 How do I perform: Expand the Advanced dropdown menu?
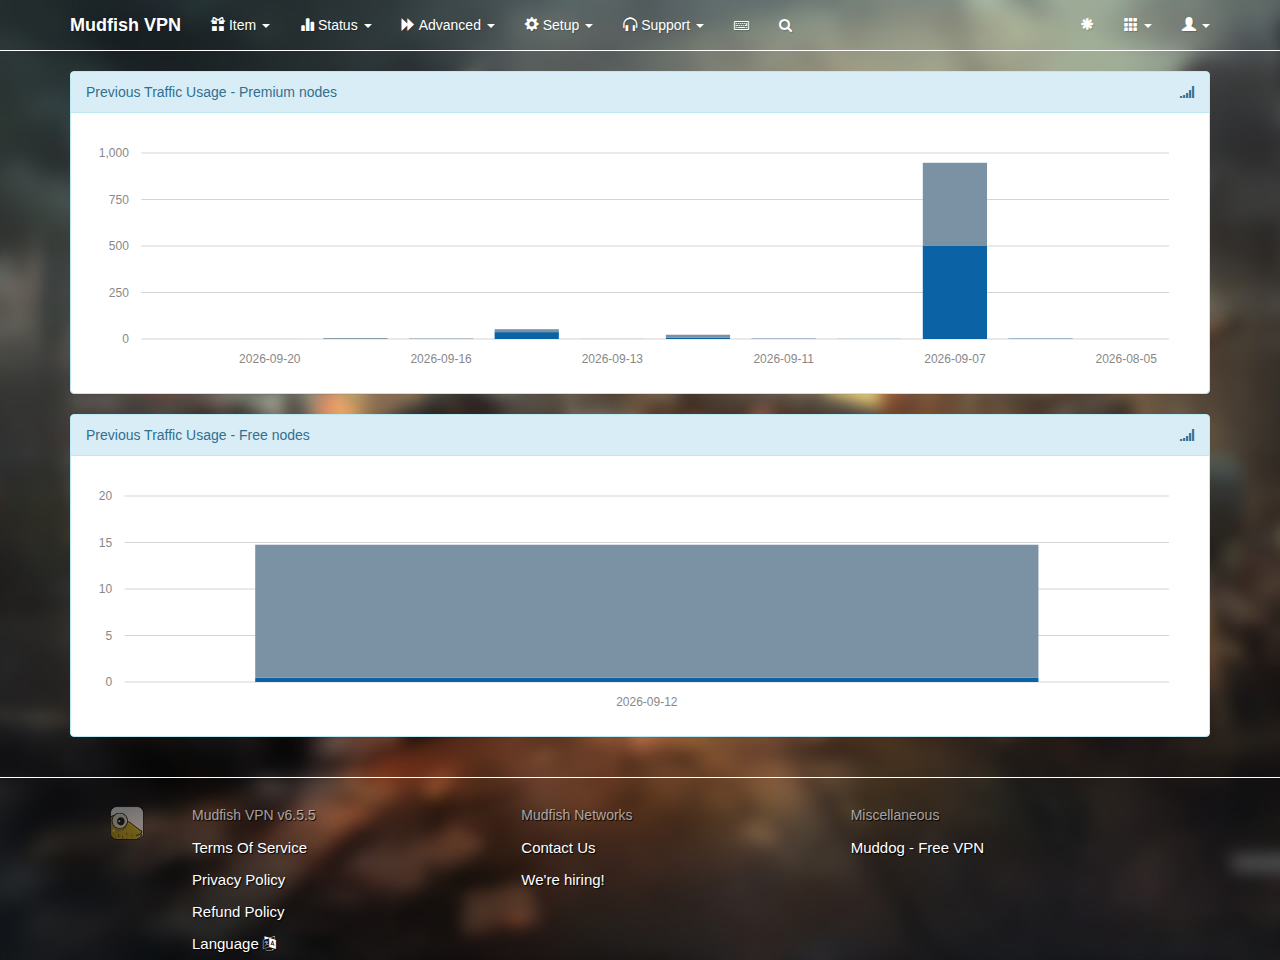tap(448, 25)
